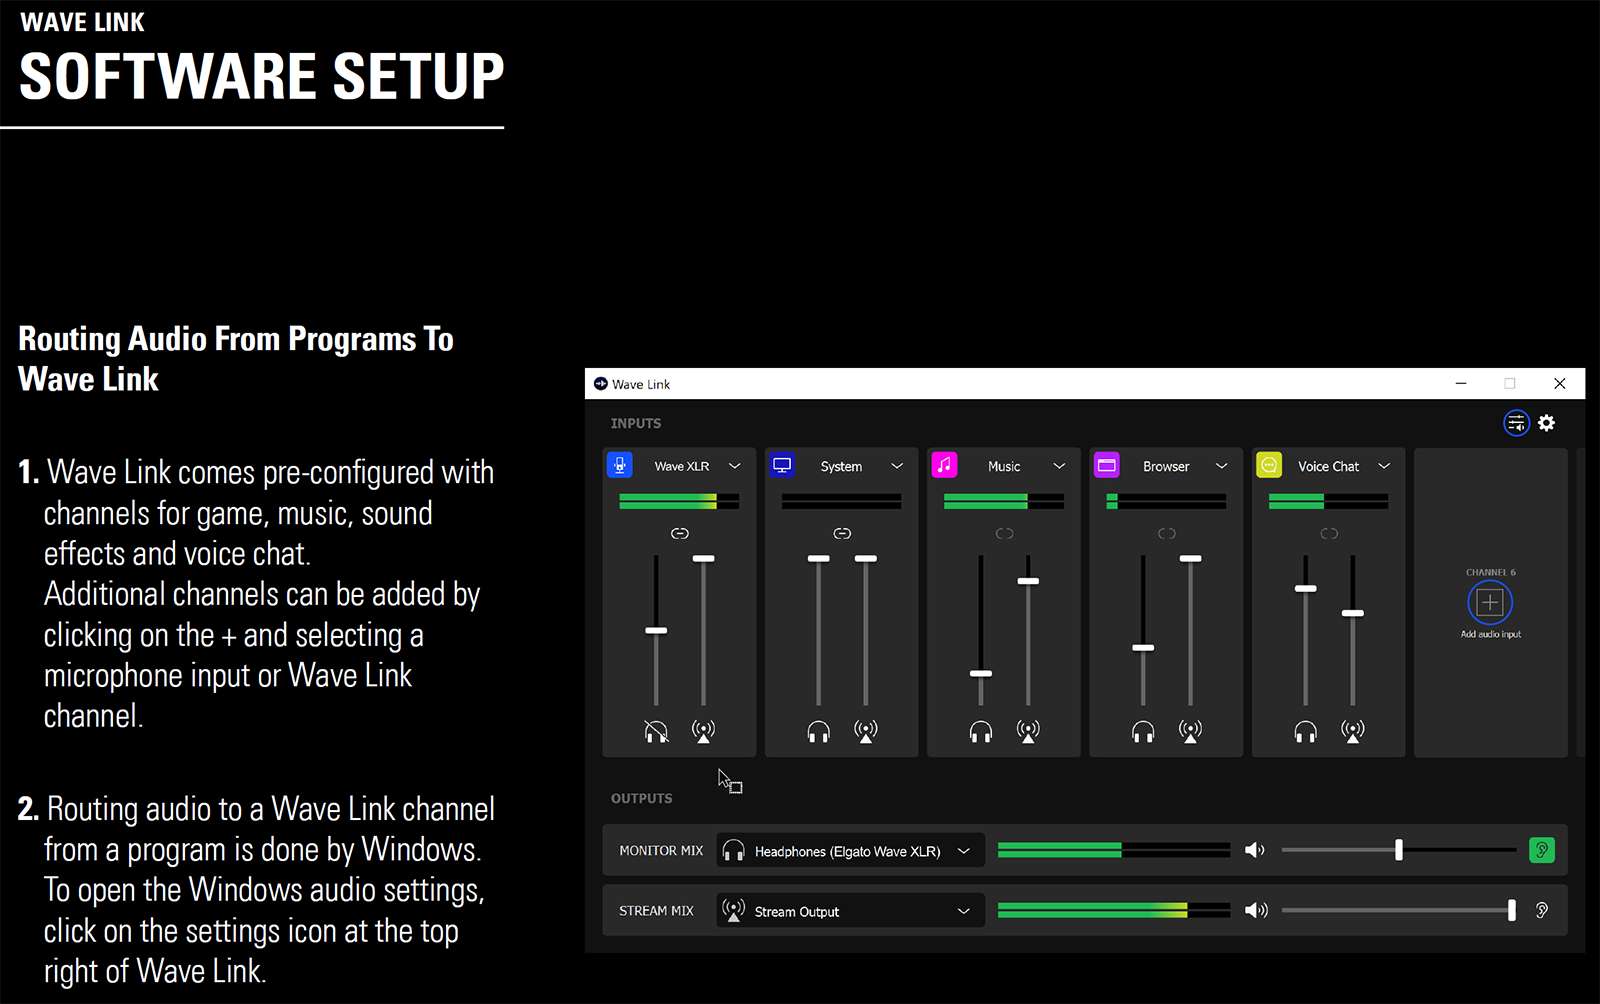The width and height of the screenshot is (1600, 1004).
Task: Toggle the green ear icon on Monitor Mix
Action: click(1542, 850)
